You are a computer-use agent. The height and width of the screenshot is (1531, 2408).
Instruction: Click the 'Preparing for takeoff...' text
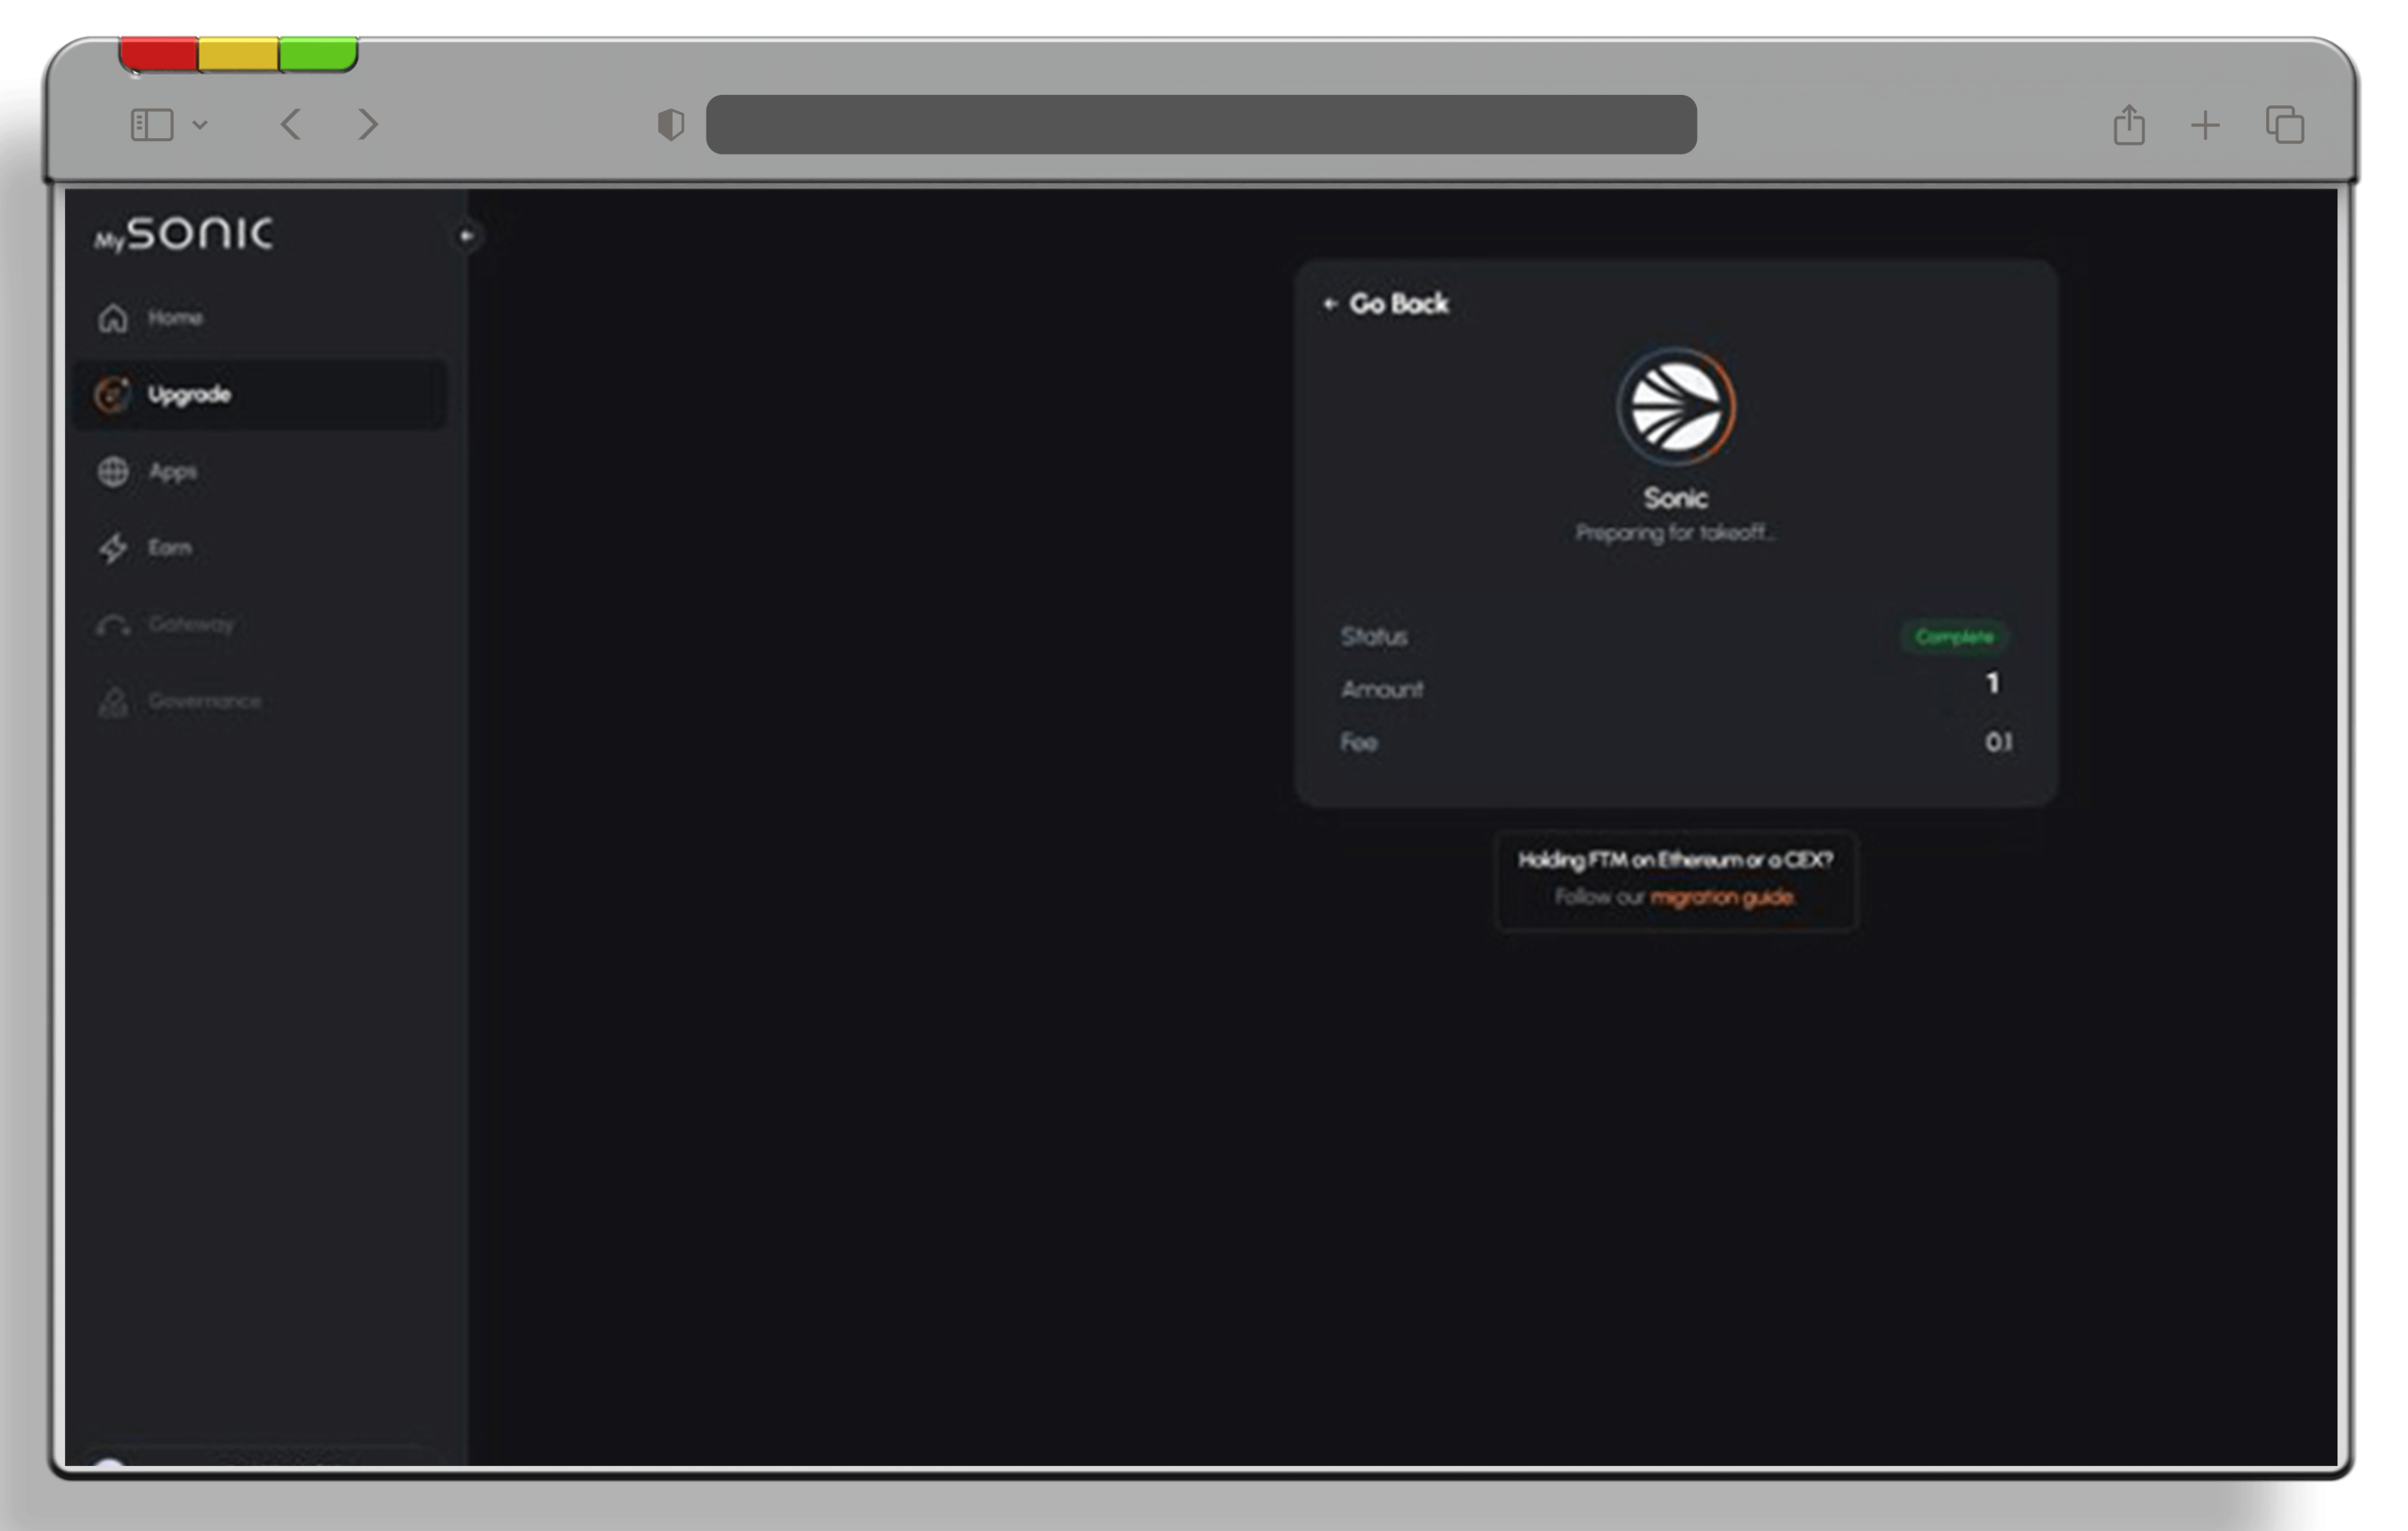tap(1676, 533)
